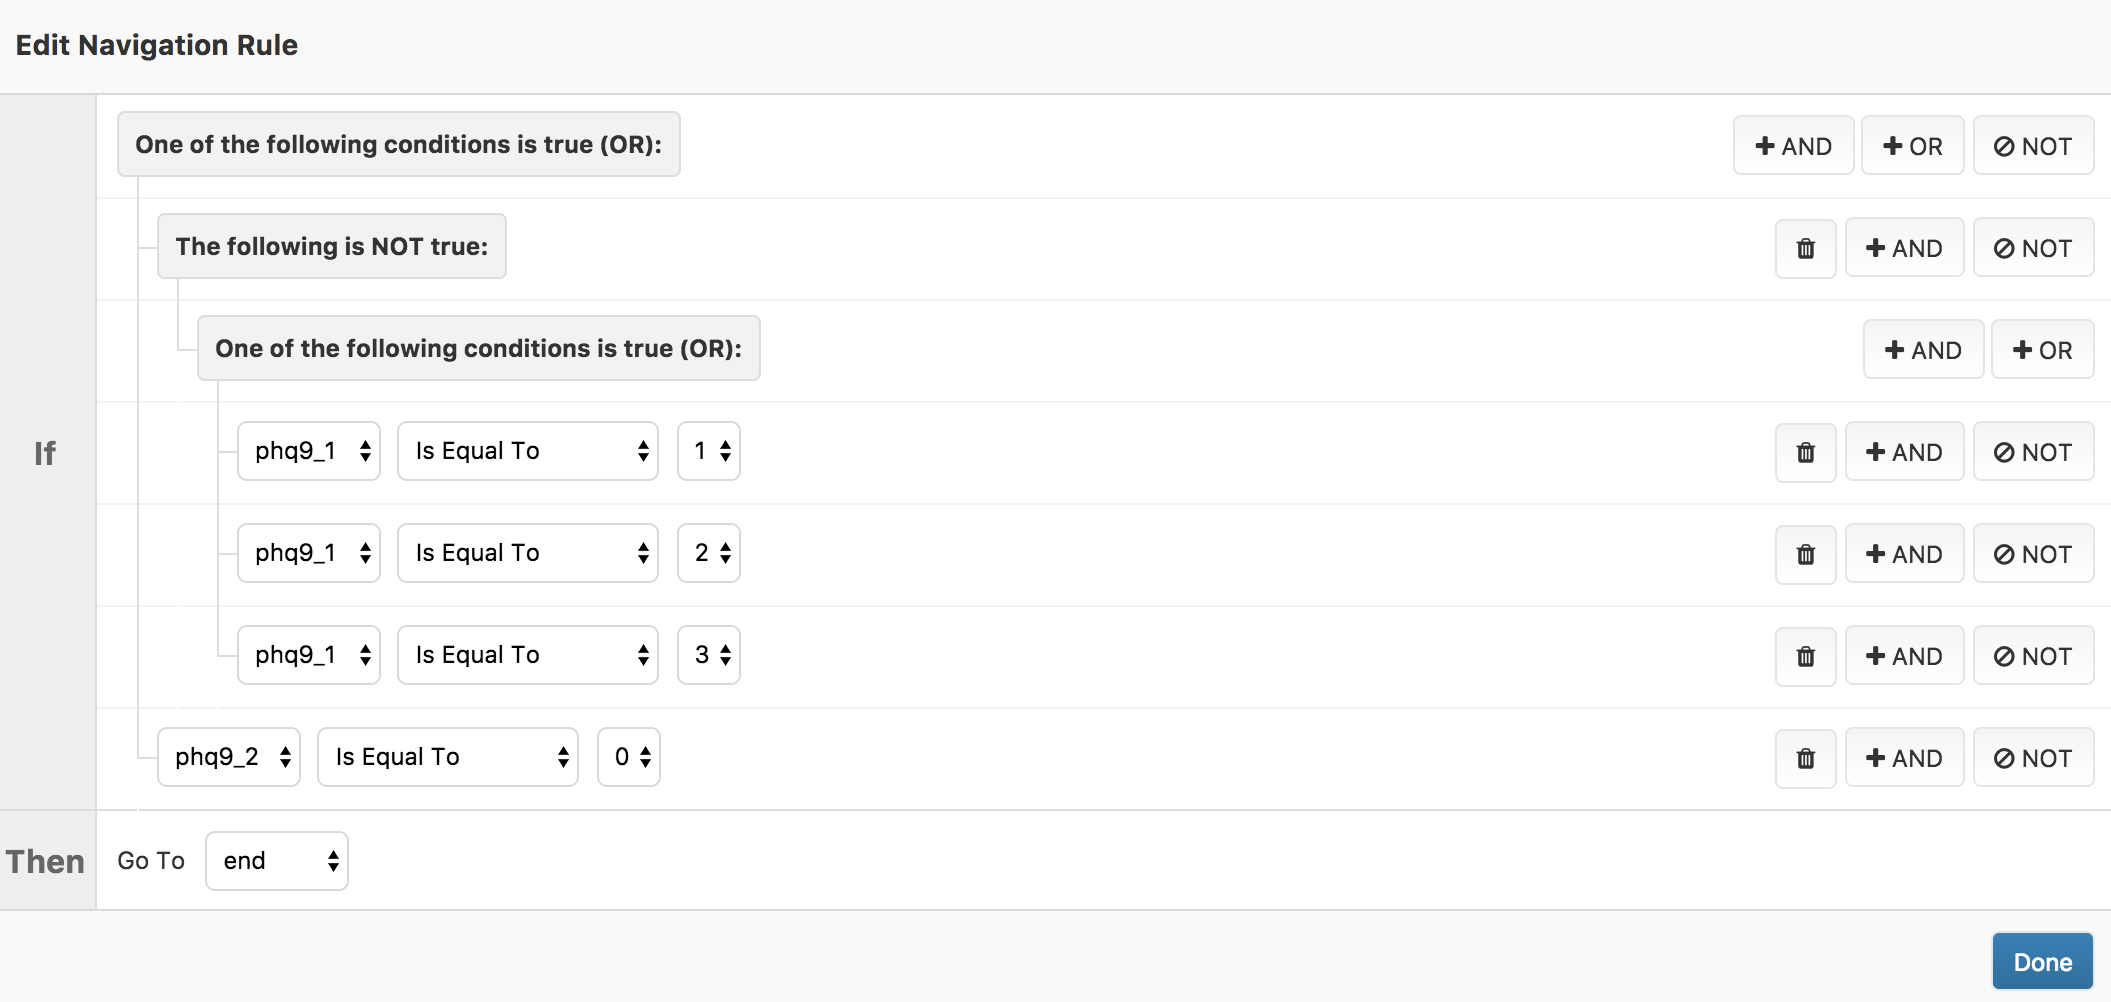Screen dimensions: 2111x1002
Task: Open the 'Go To' end destination dropdown
Action: (277, 861)
